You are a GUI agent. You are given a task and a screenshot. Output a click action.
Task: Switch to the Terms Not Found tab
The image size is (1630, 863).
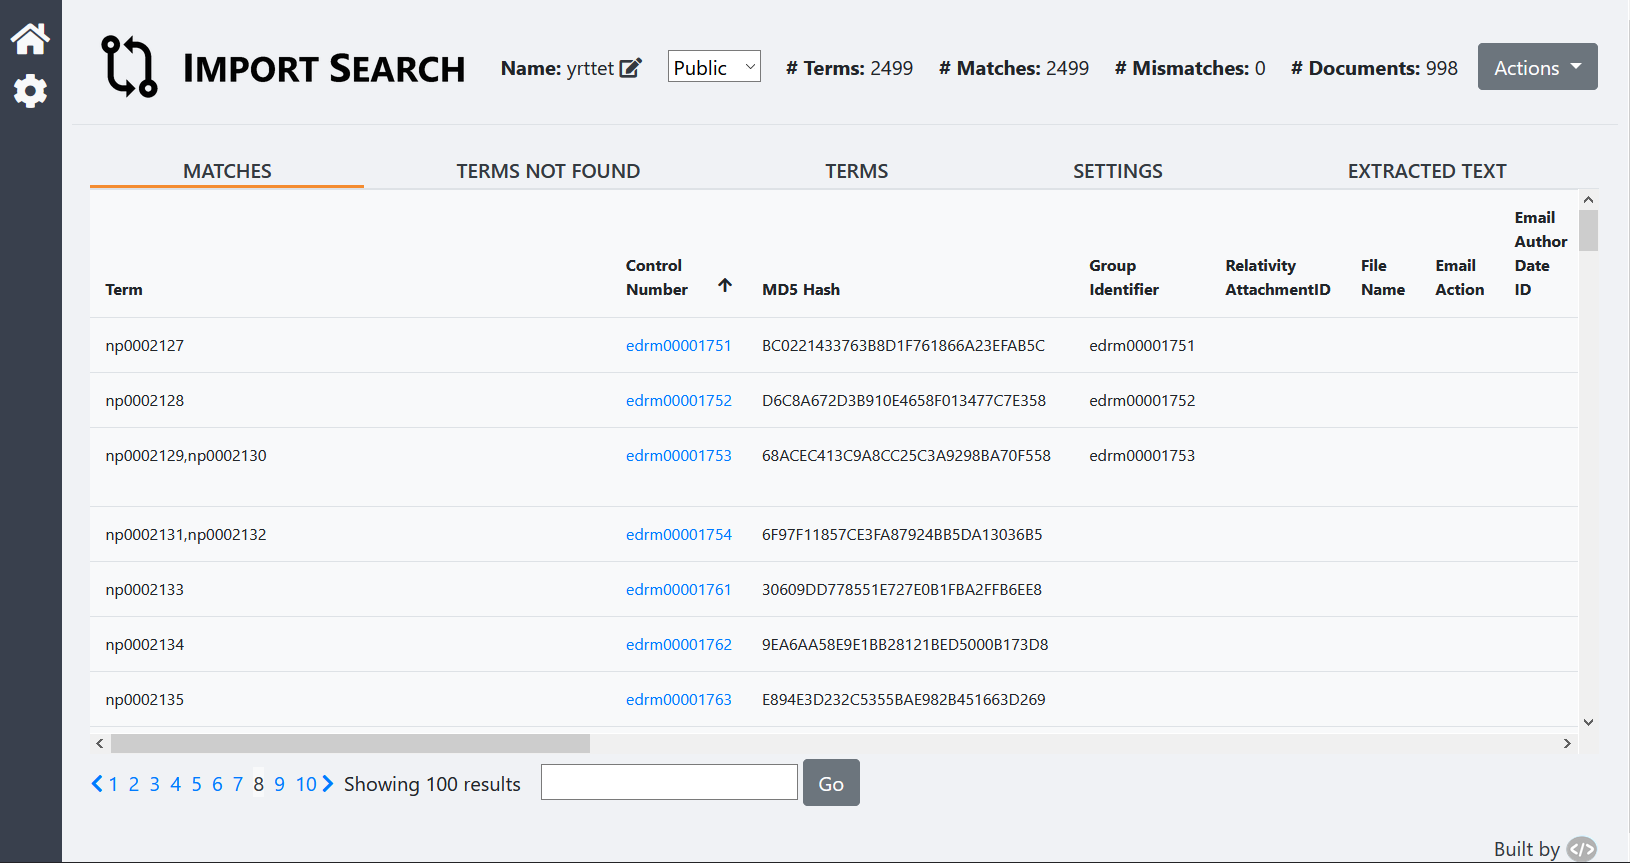548,171
